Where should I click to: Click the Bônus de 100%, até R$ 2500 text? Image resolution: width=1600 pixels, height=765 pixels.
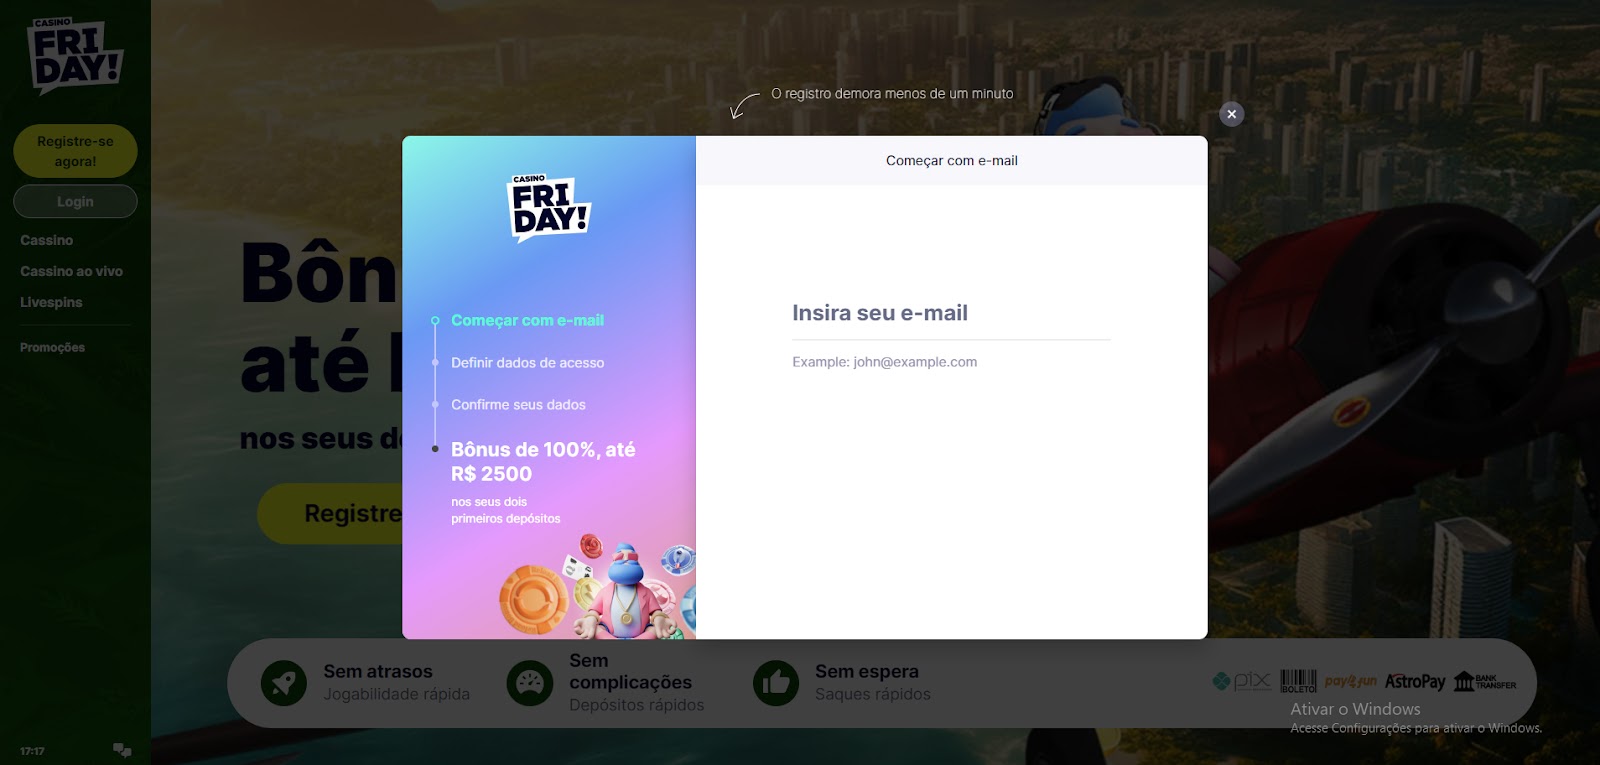click(x=543, y=462)
